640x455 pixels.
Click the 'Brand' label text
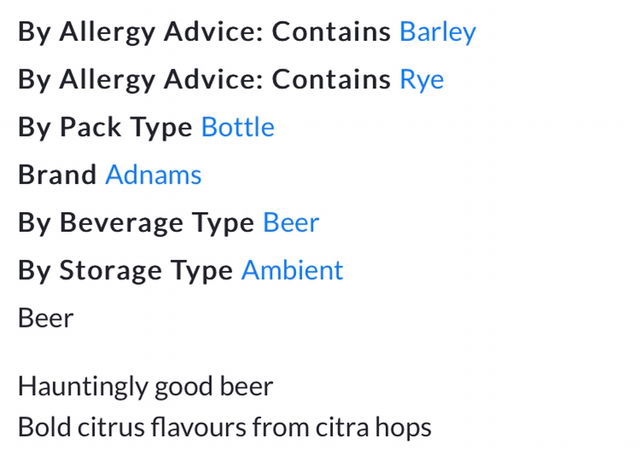click(58, 175)
